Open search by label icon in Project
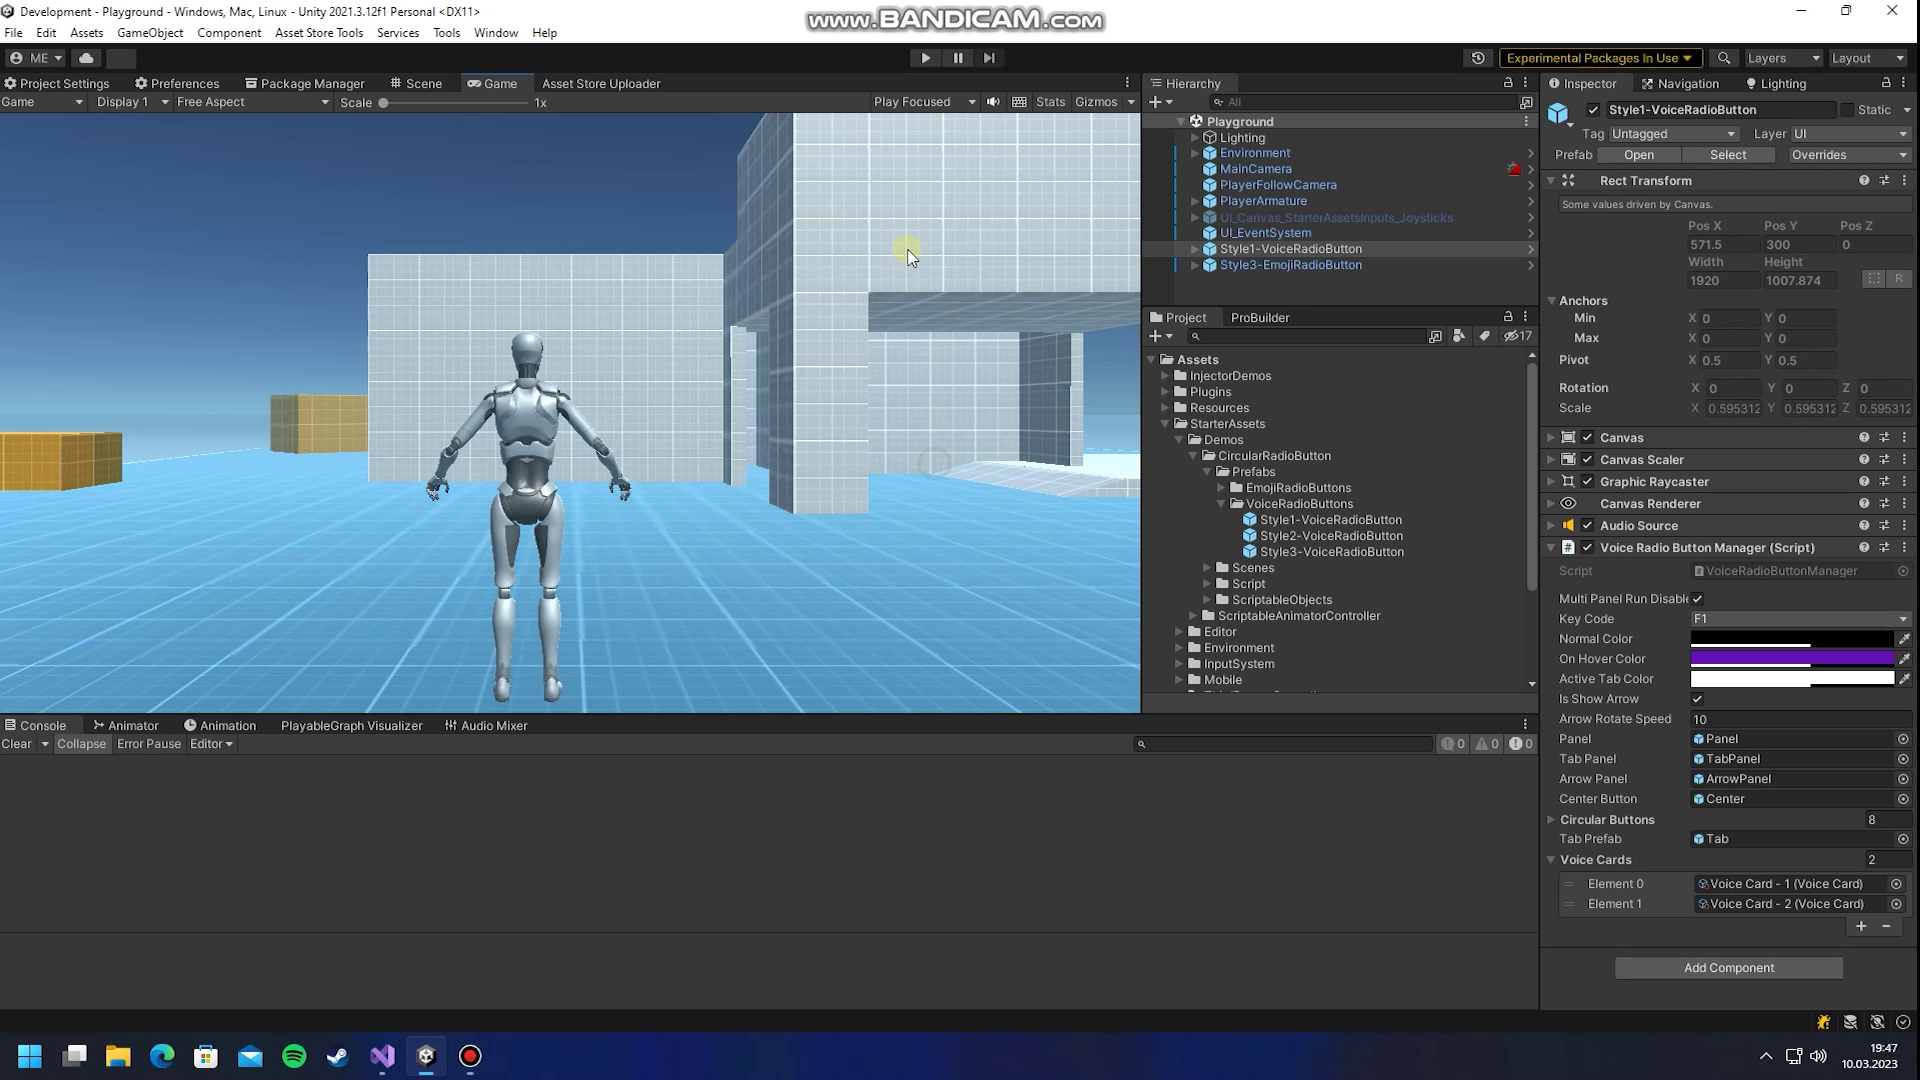This screenshot has height=1080, width=1920. click(1485, 337)
